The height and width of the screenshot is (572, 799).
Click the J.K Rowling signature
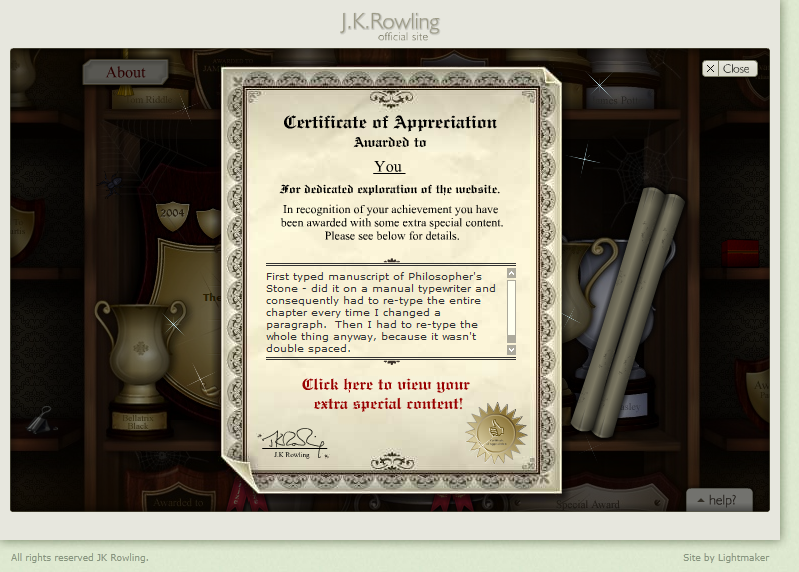(294, 443)
